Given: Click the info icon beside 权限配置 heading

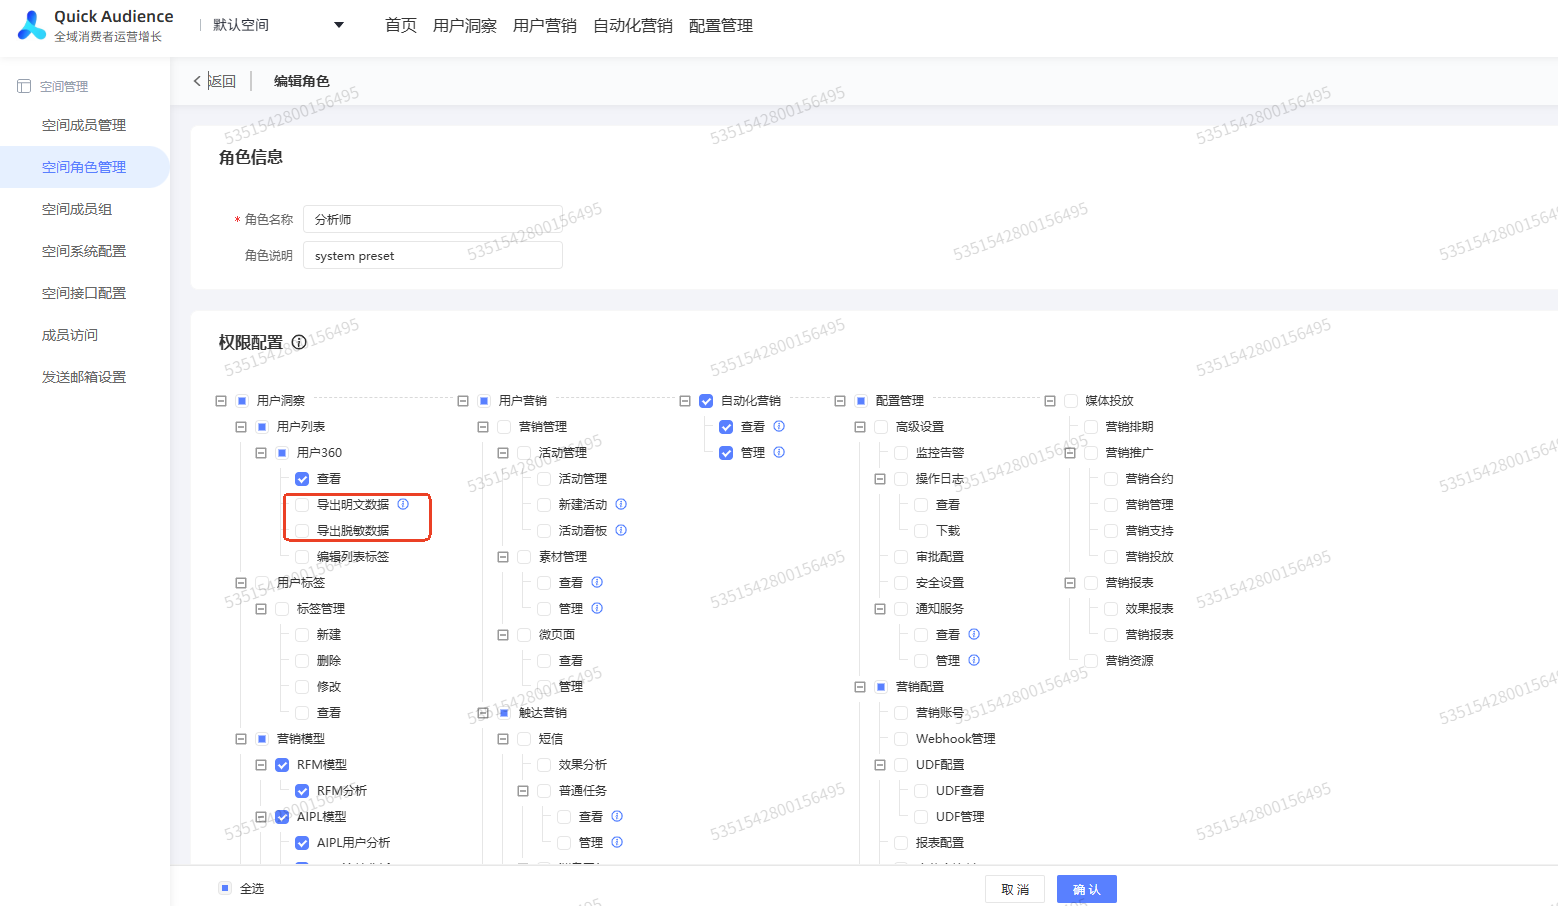Looking at the screenshot, I should pyautogui.click(x=299, y=342).
